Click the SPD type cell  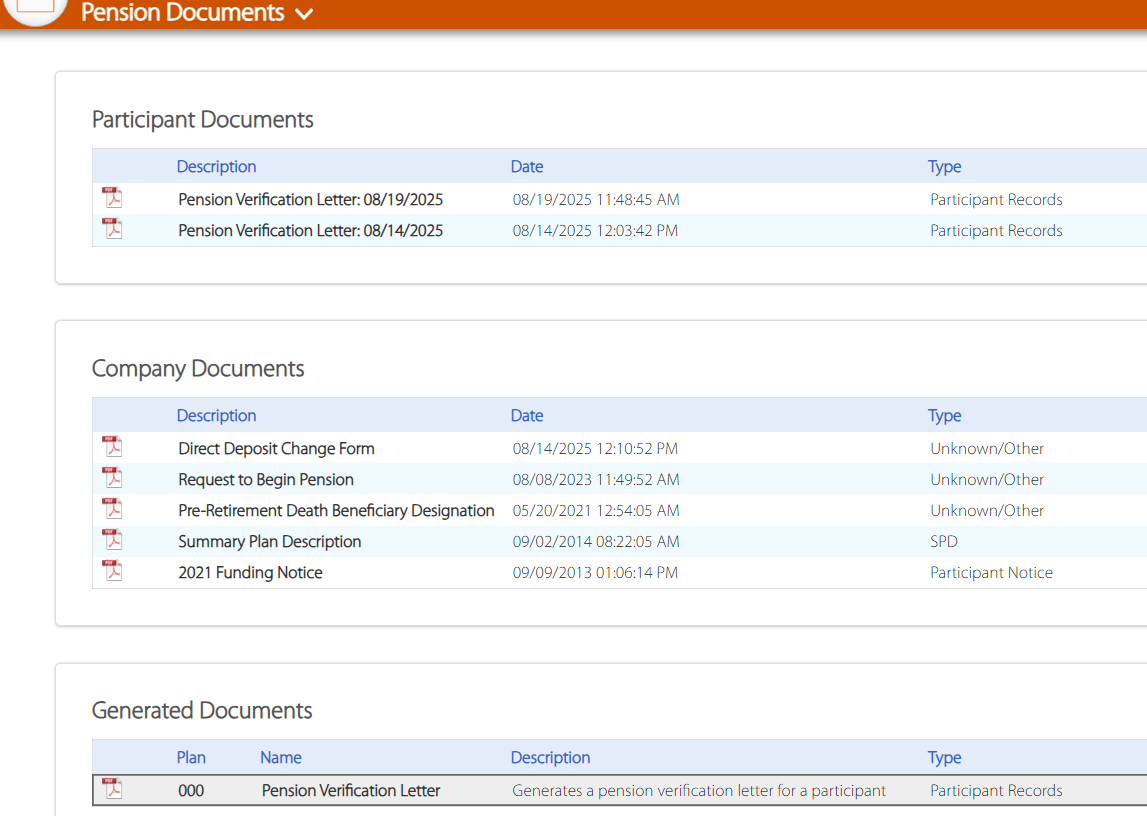click(944, 542)
